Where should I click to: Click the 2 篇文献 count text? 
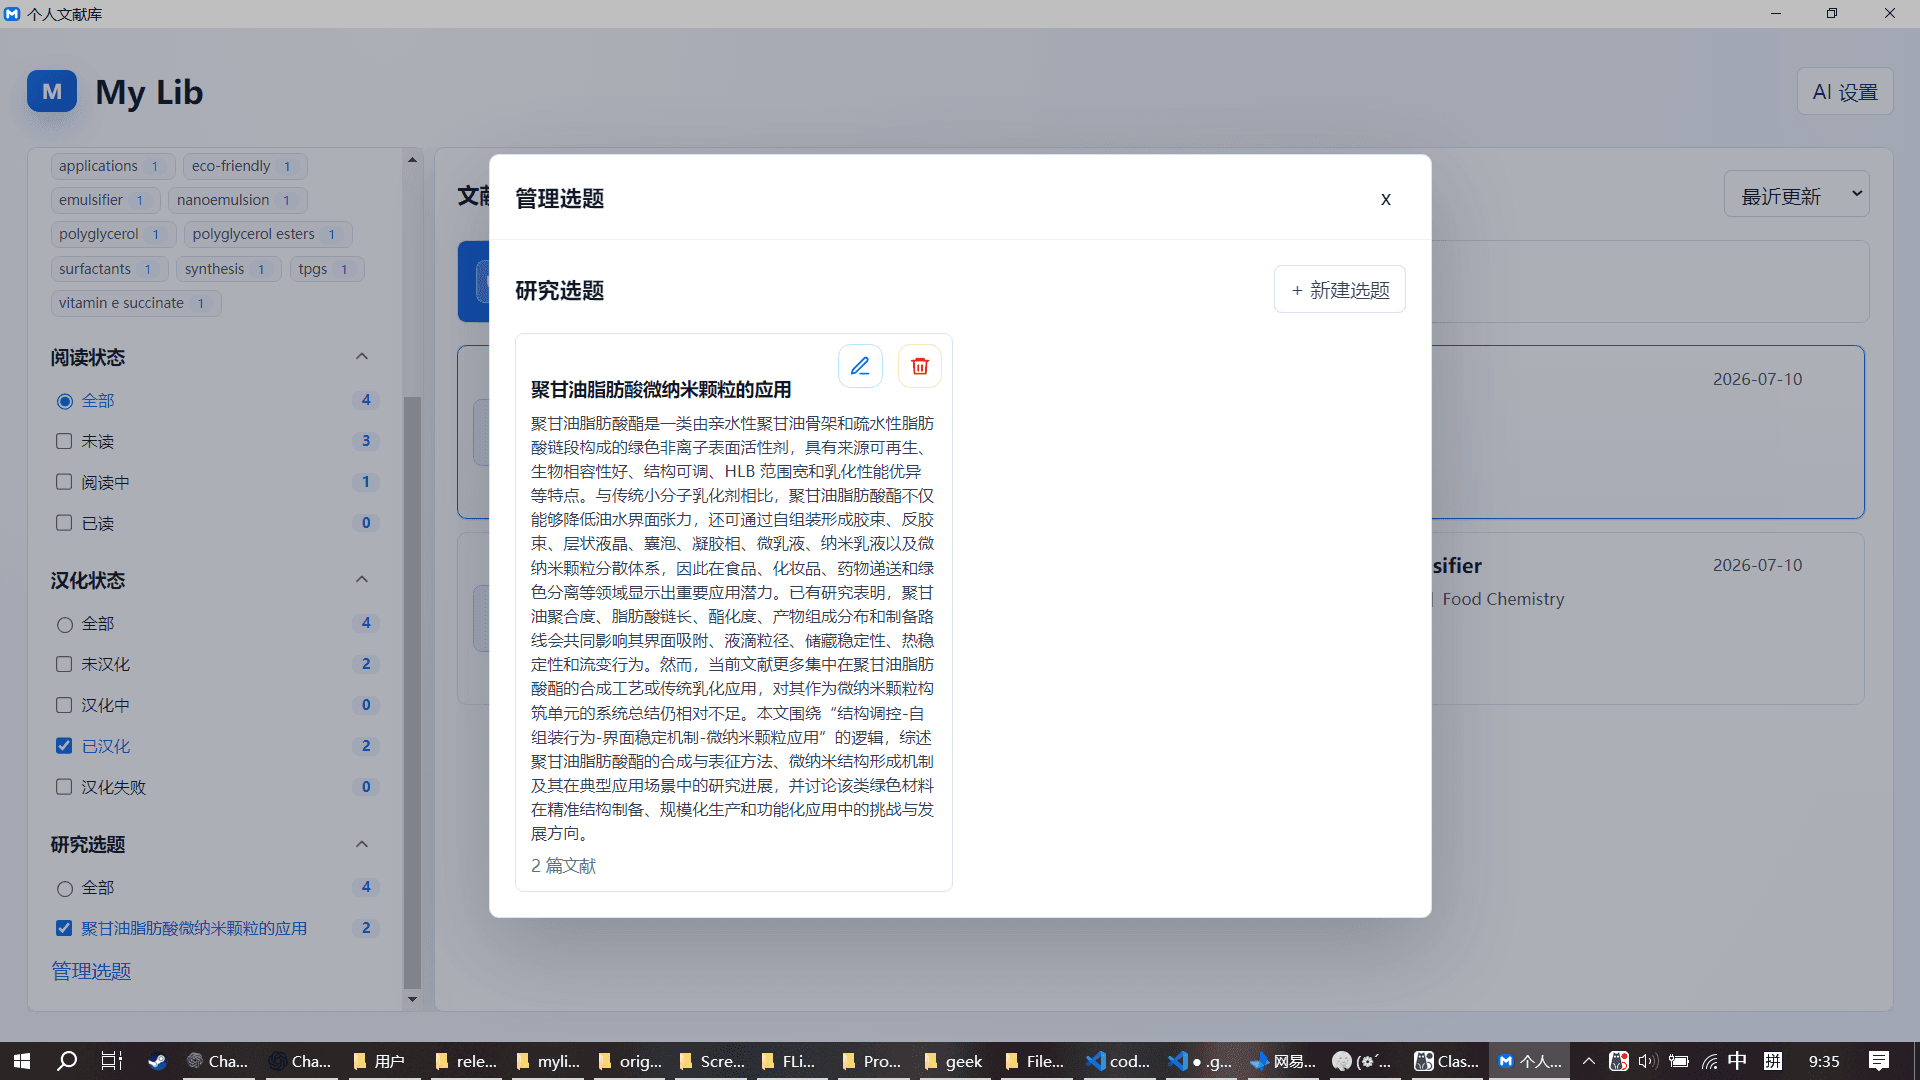coord(563,866)
